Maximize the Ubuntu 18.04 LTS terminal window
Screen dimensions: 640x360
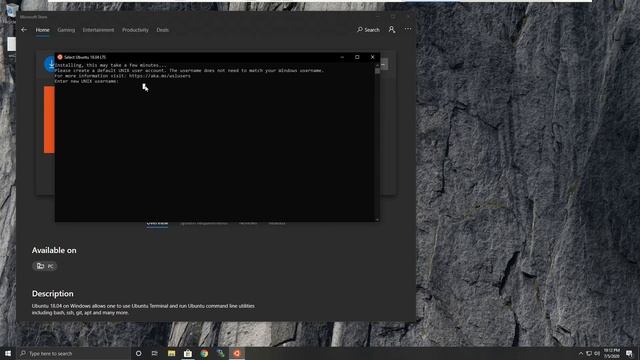pos(357,57)
